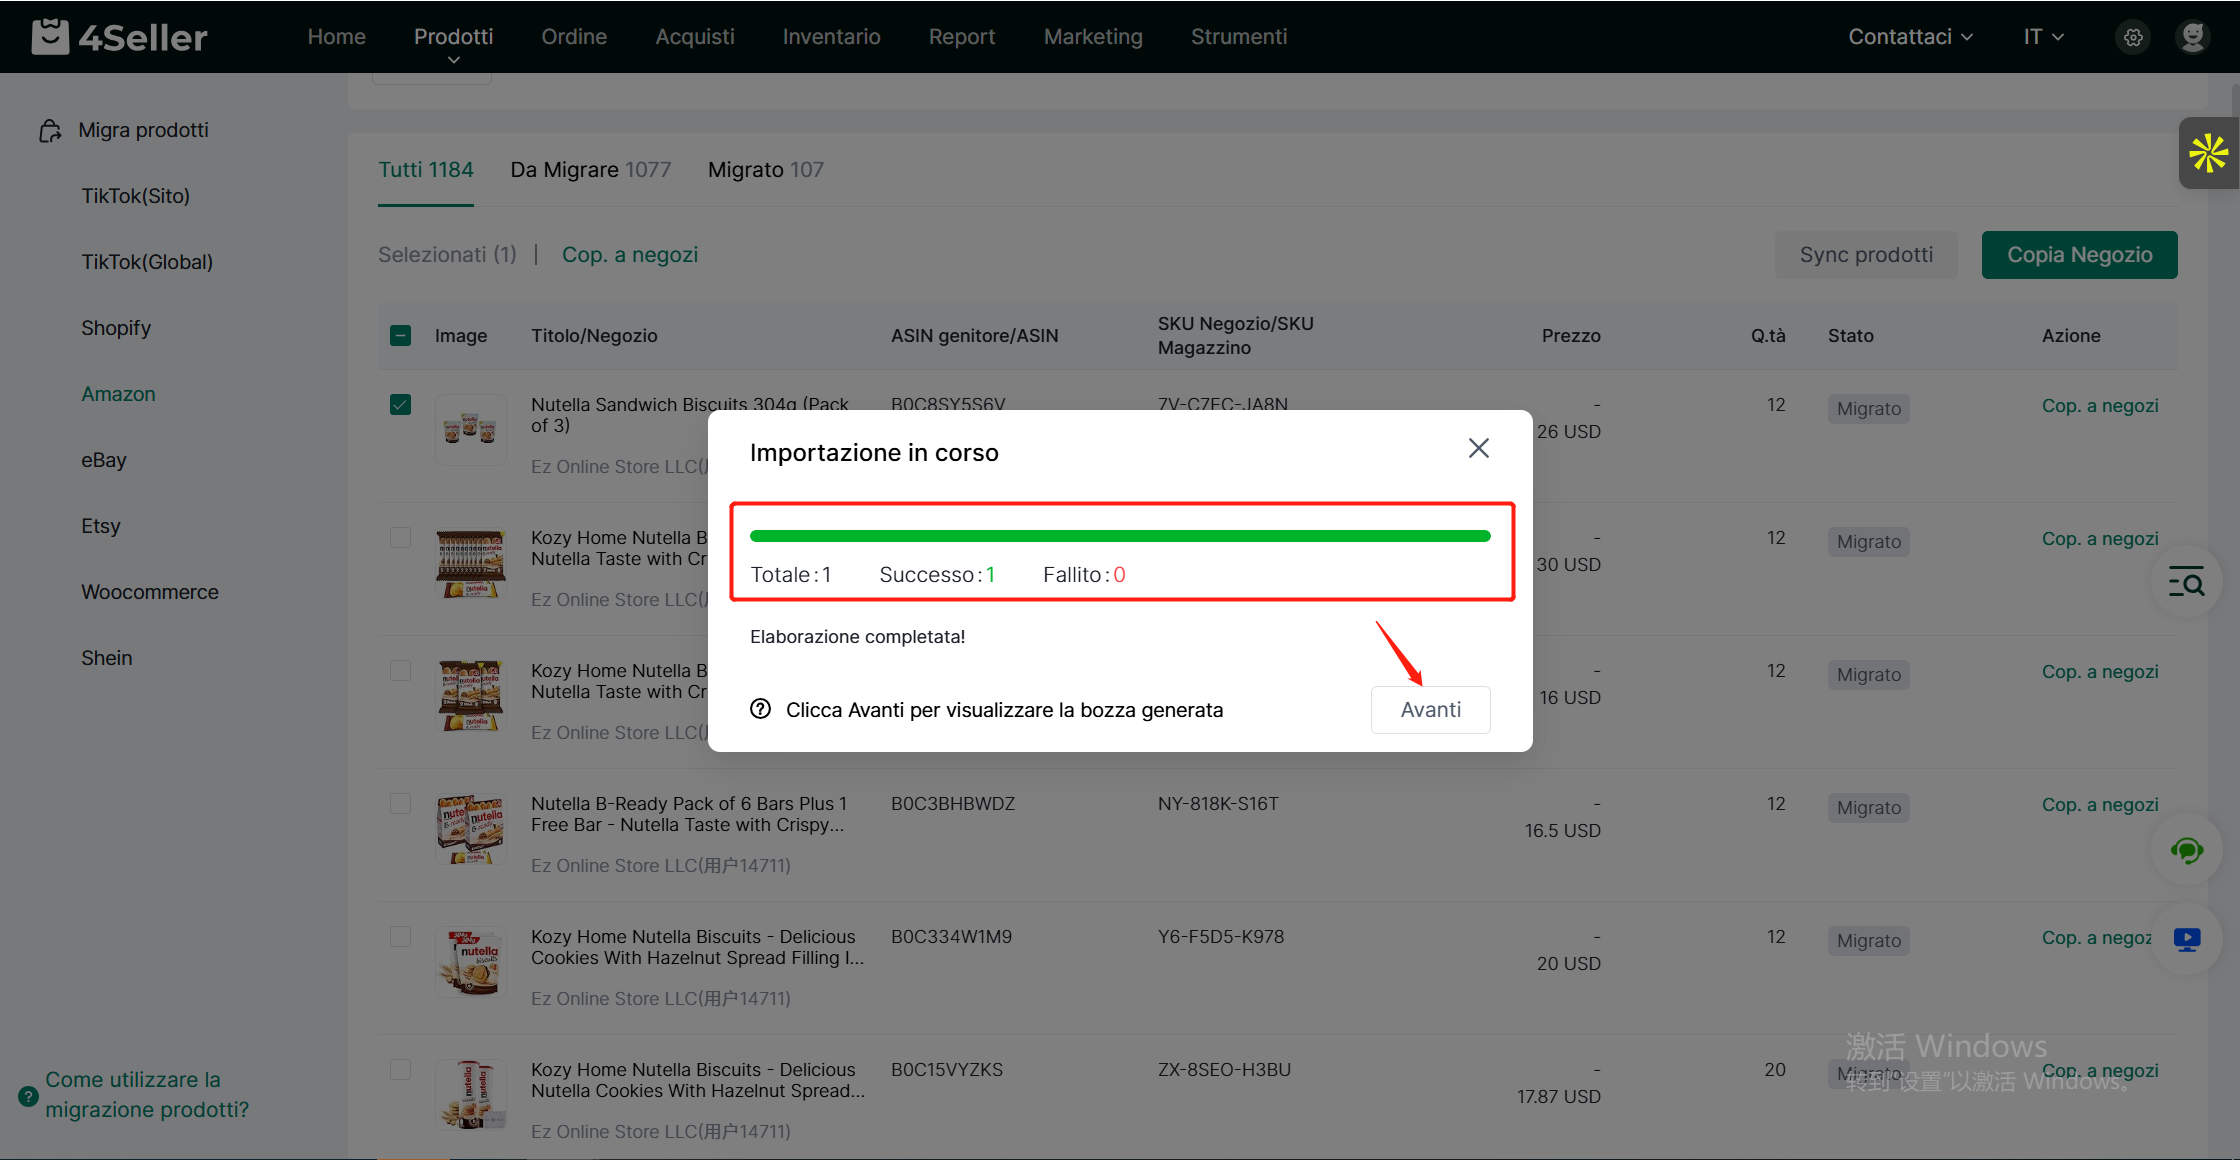Screen dimensions: 2240x1160
Task: Close the Importazione in corso dialog
Action: [1479, 448]
